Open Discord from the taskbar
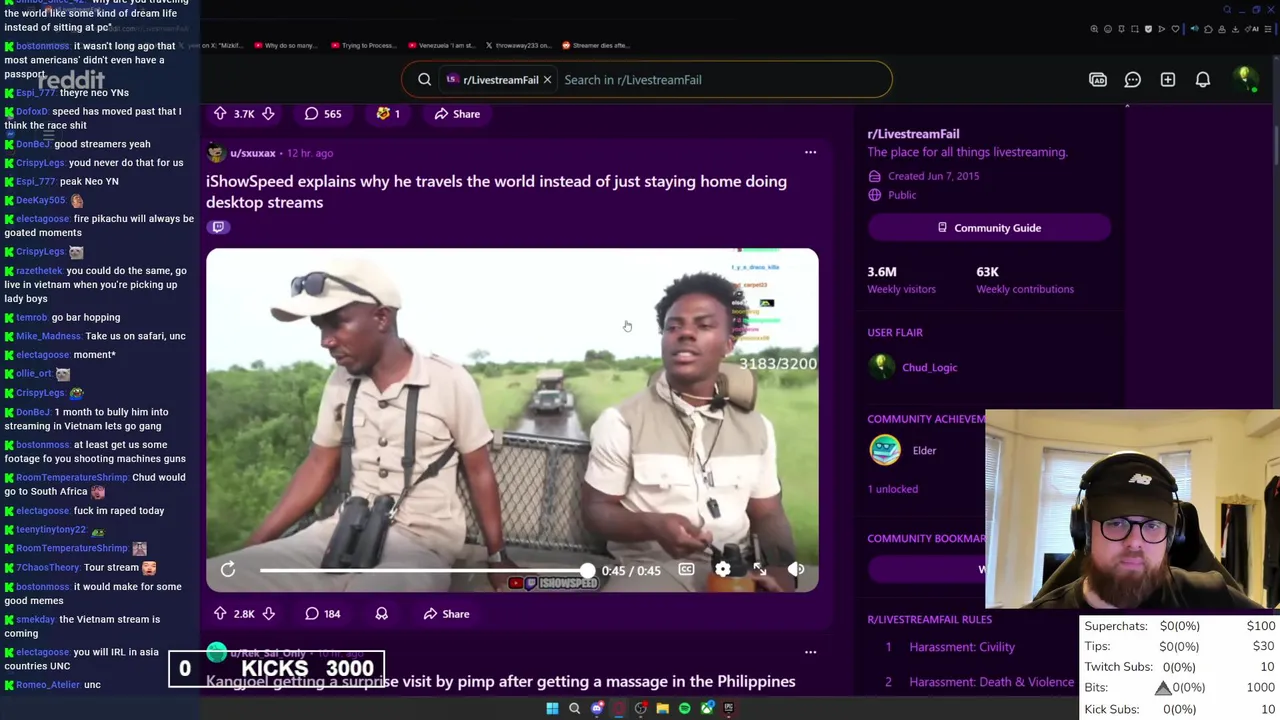The height and width of the screenshot is (720, 1280). pyautogui.click(x=597, y=708)
